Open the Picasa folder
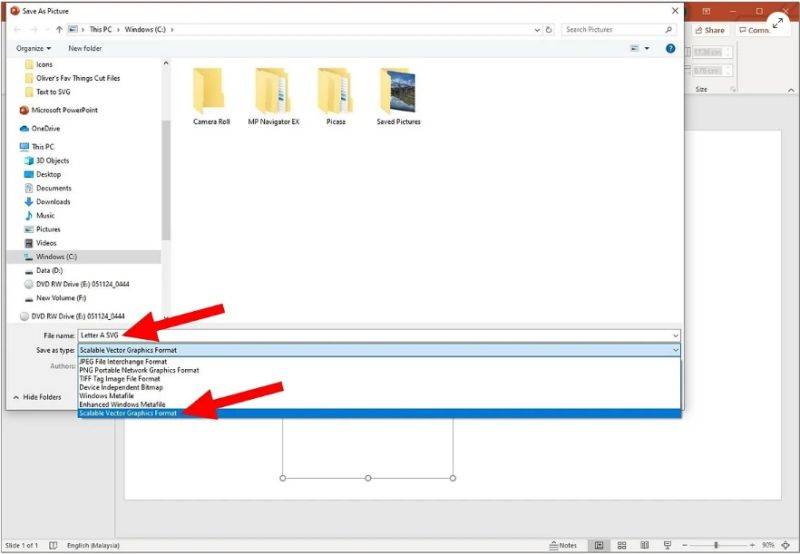Viewport: 800px width, 554px height. pos(336,96)
